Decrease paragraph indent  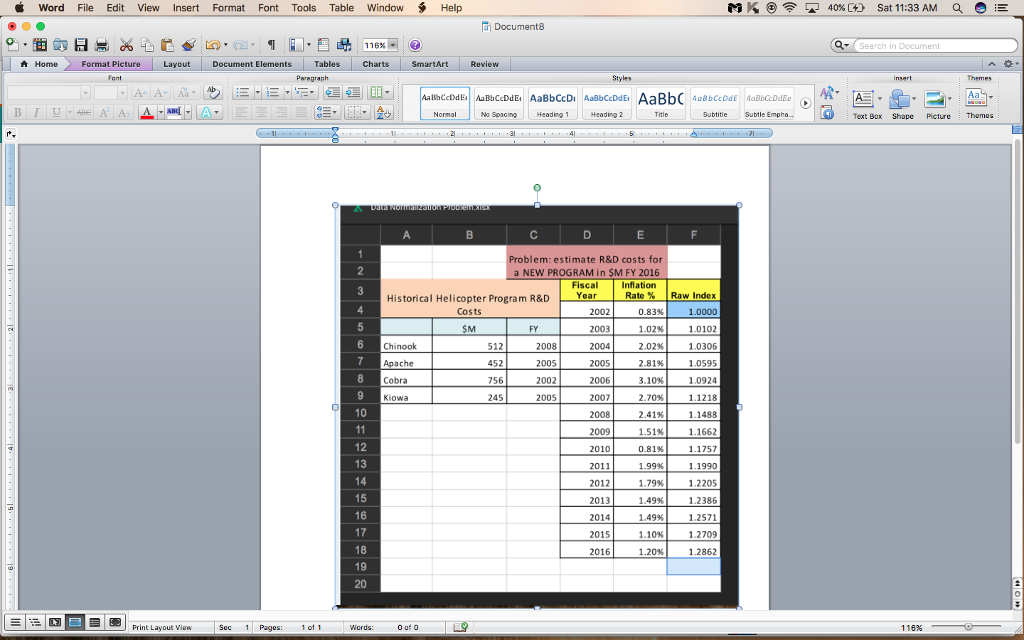332,92
